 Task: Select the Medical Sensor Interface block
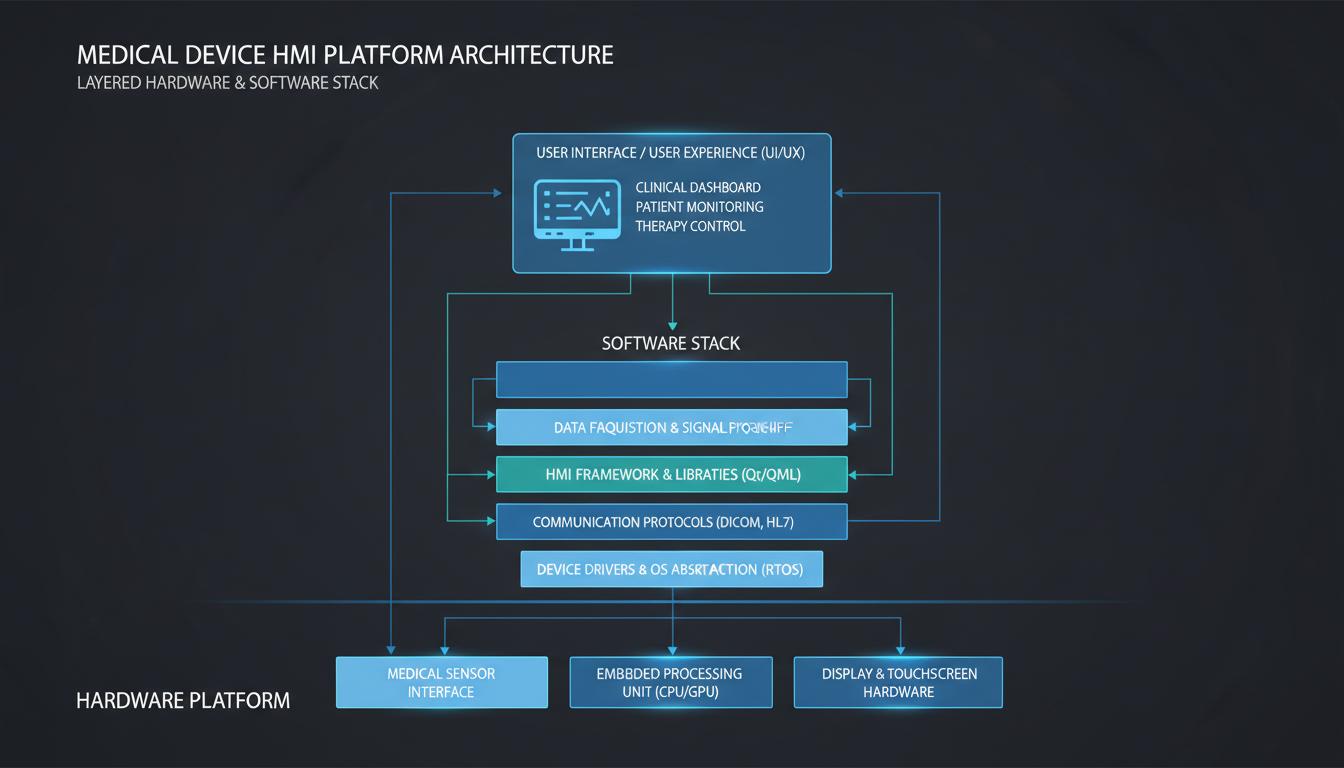[441, 682]
